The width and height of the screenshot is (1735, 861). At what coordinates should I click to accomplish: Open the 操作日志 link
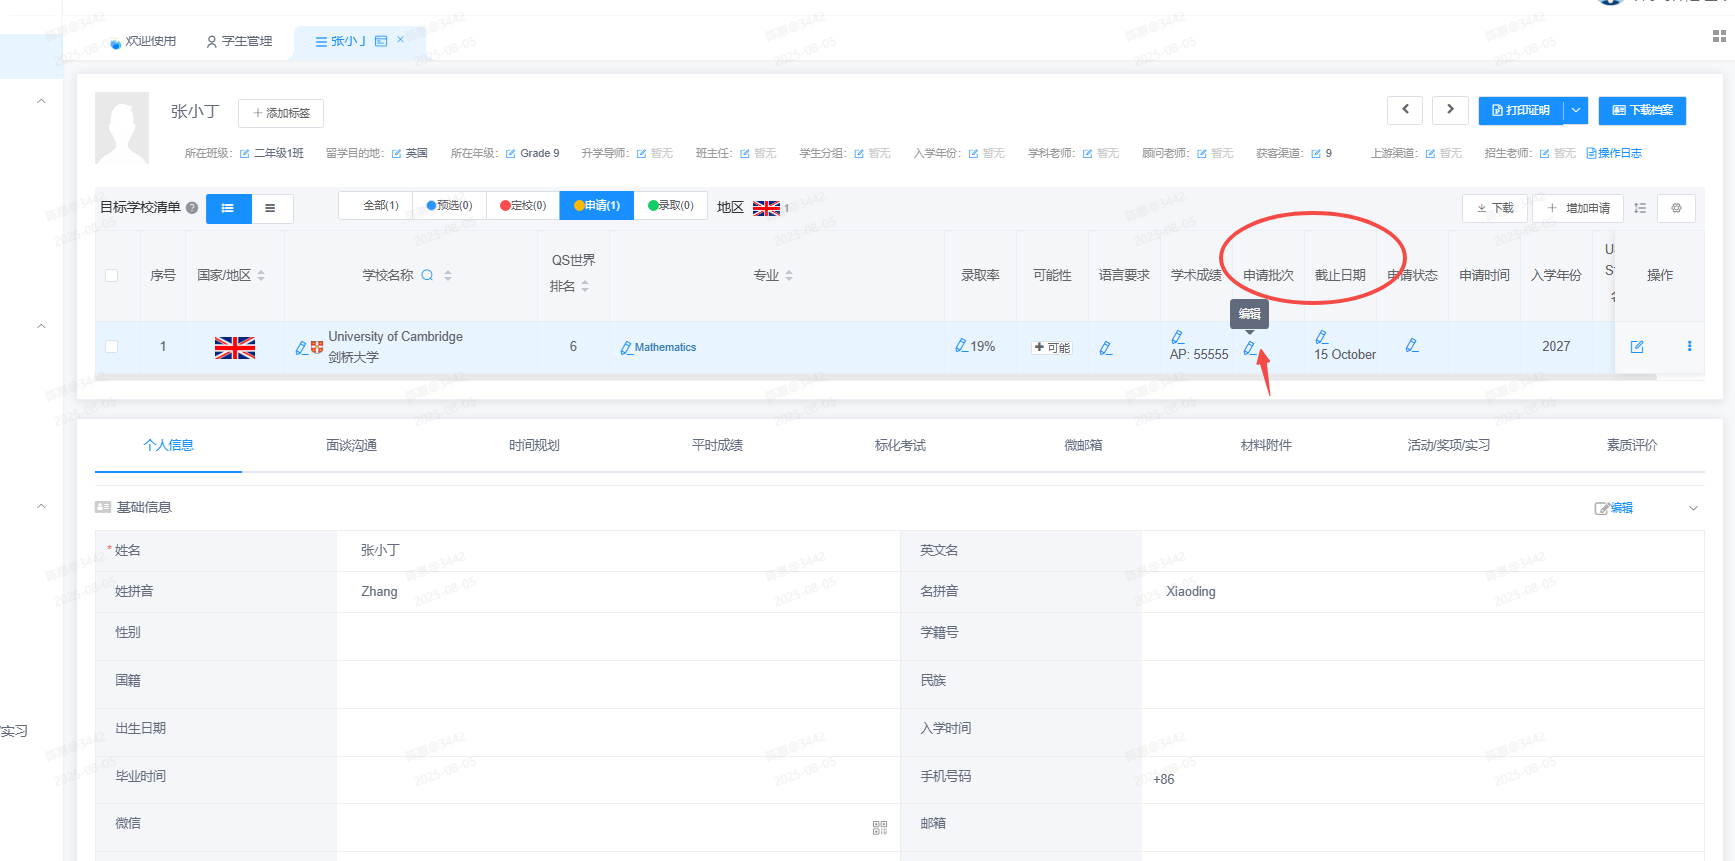1614,153
